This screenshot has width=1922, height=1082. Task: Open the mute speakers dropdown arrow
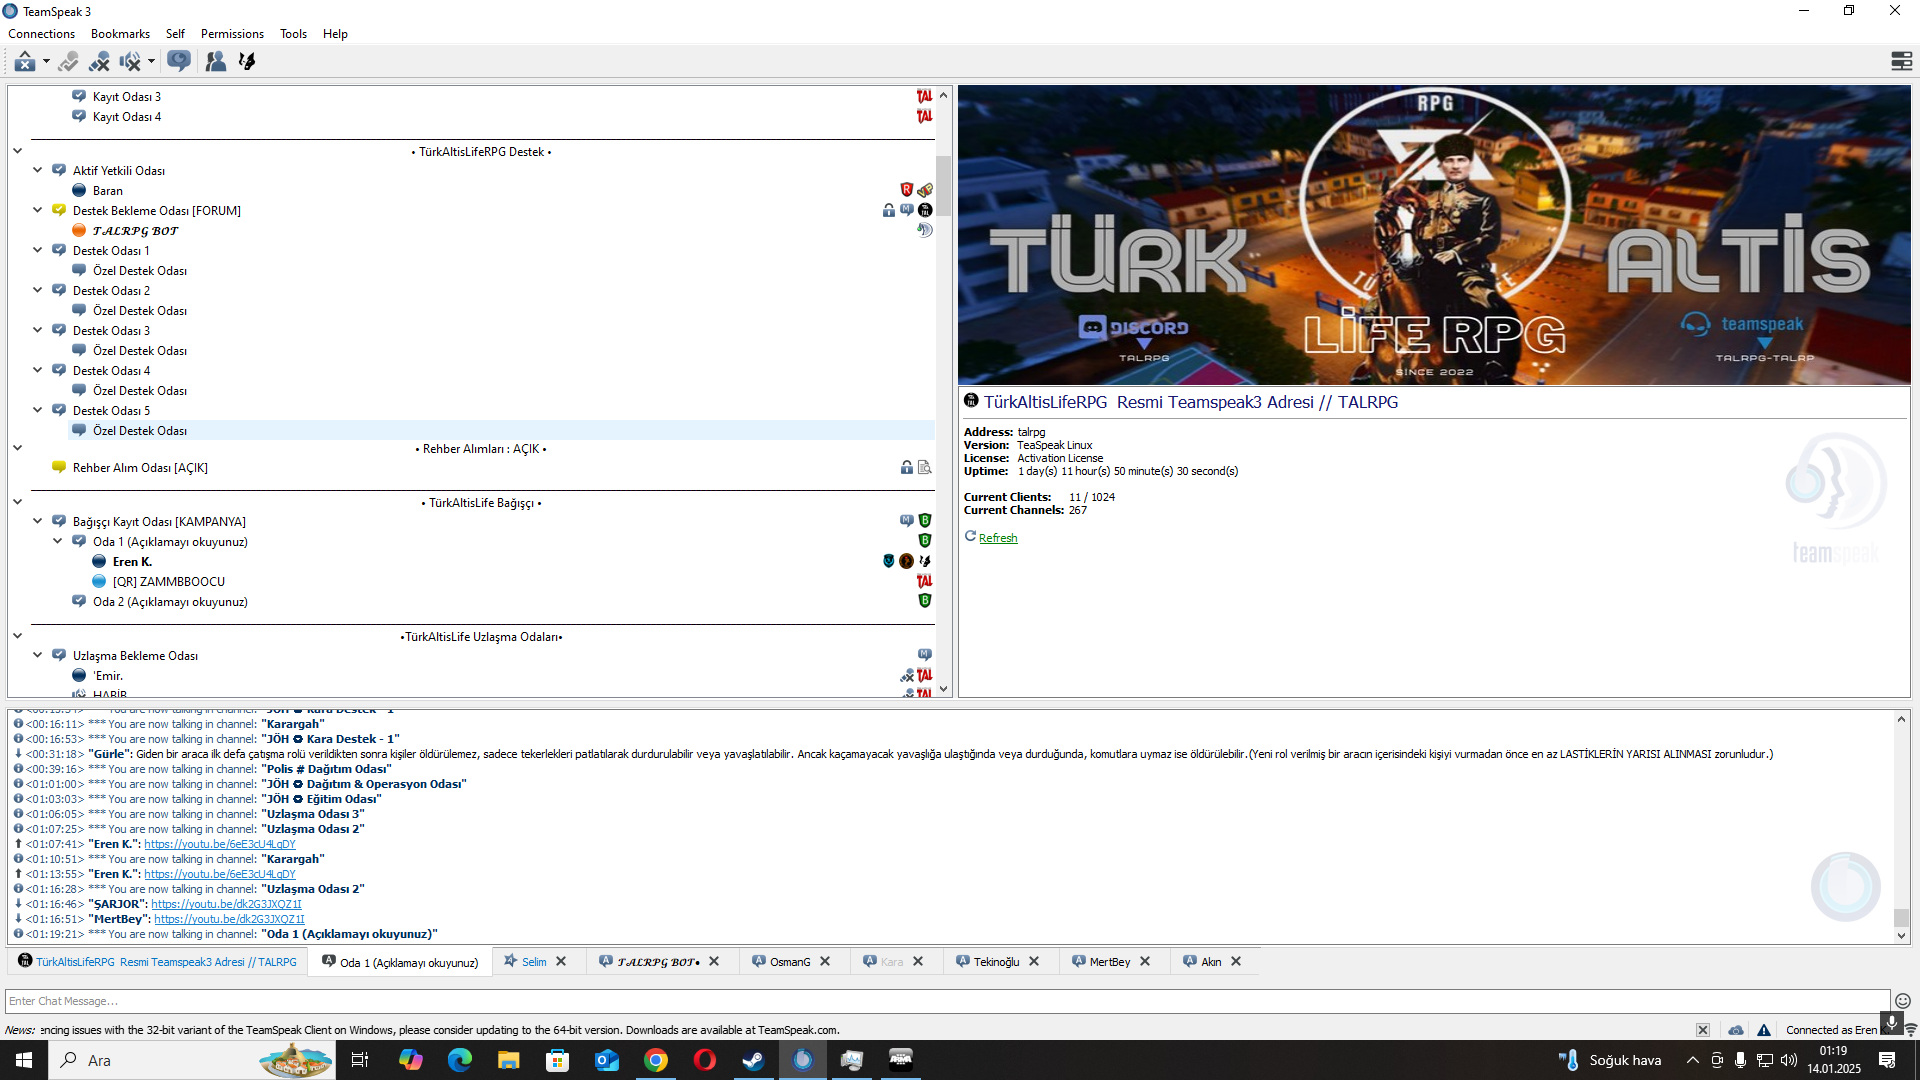click(151, 62)
